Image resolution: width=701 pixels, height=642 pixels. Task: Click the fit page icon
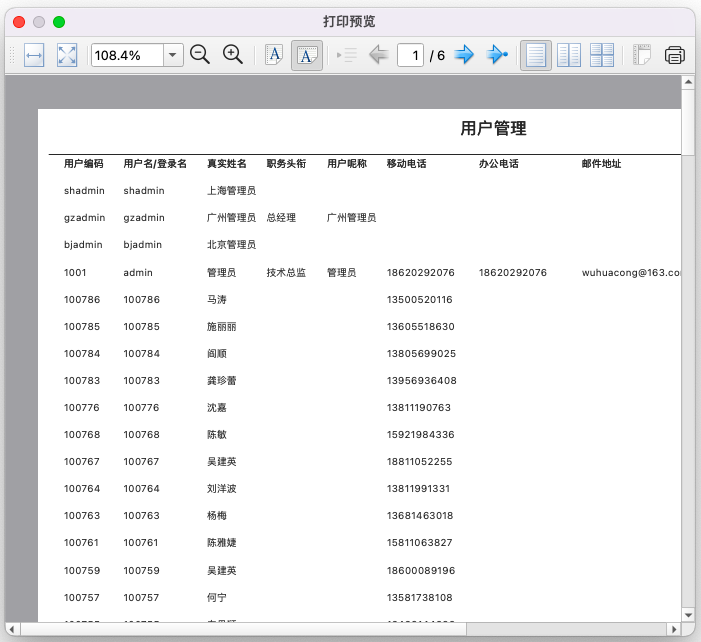coord(67,56)
